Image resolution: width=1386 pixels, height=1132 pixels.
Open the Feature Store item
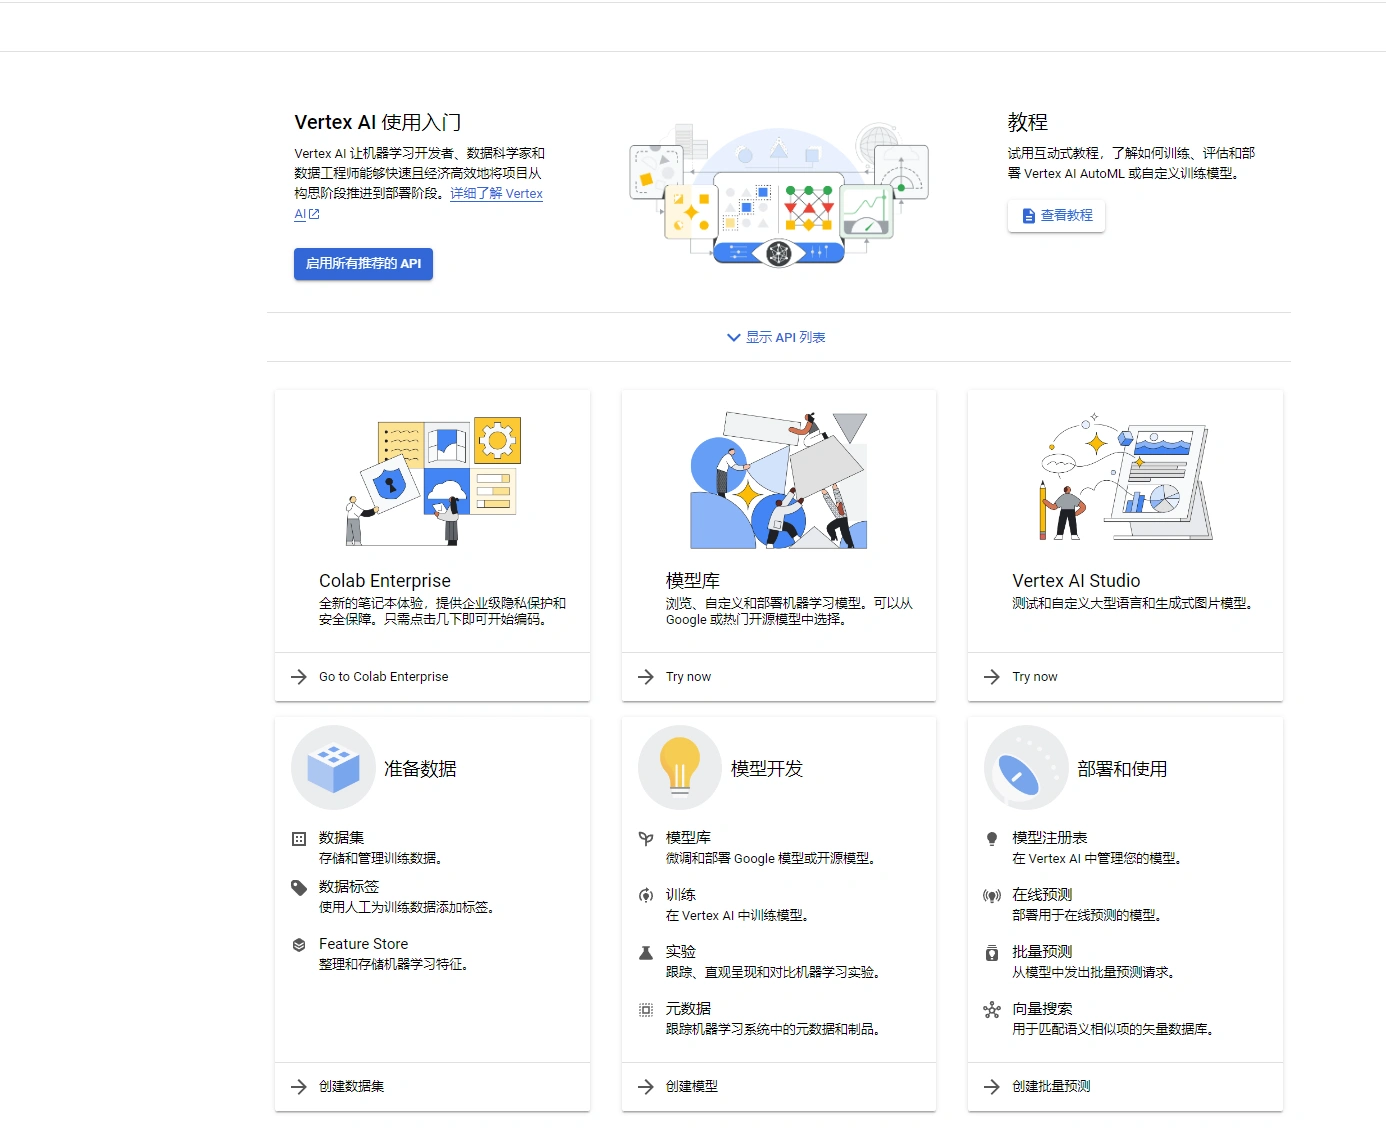(x=363, y=944)
